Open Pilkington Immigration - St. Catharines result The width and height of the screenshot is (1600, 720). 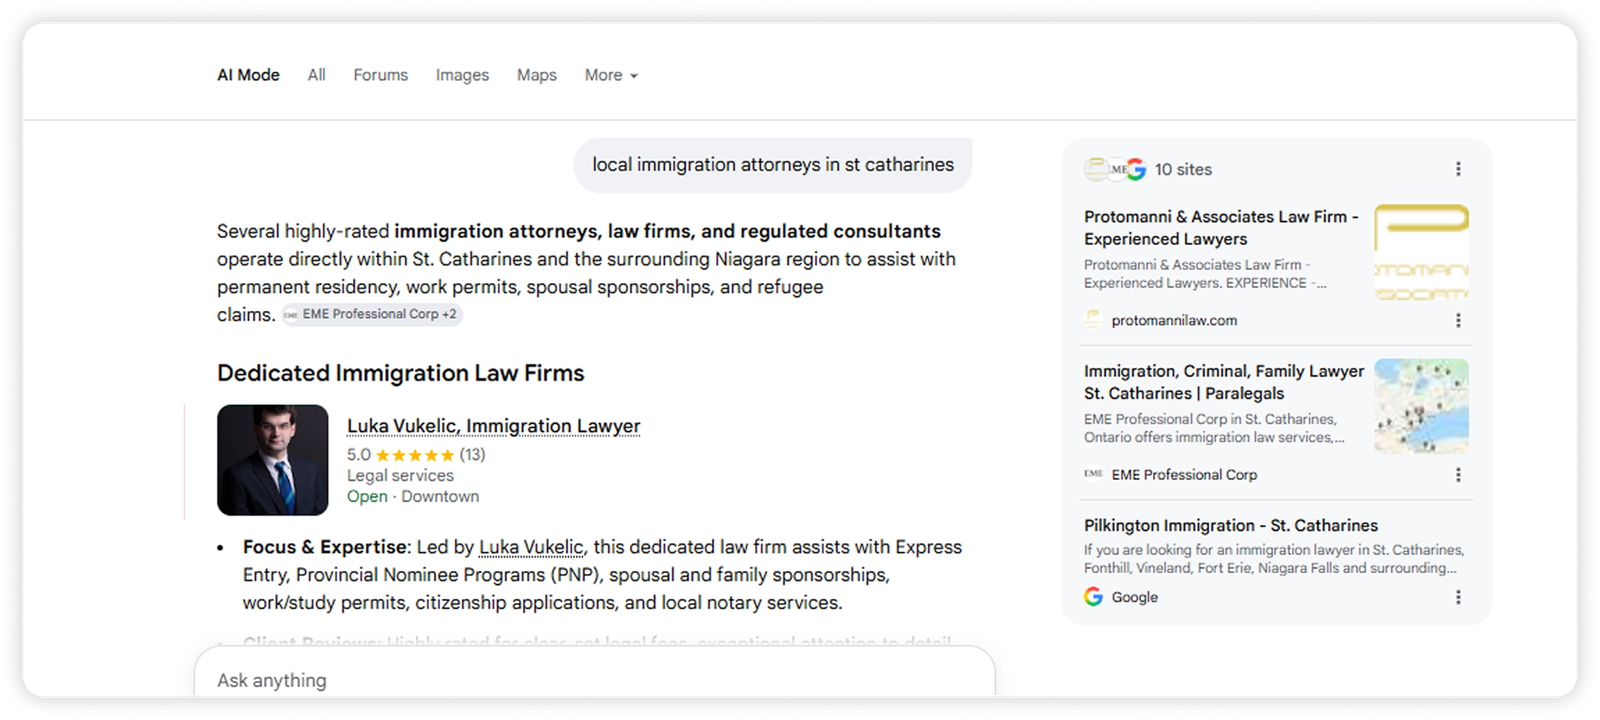[1231, 525]
